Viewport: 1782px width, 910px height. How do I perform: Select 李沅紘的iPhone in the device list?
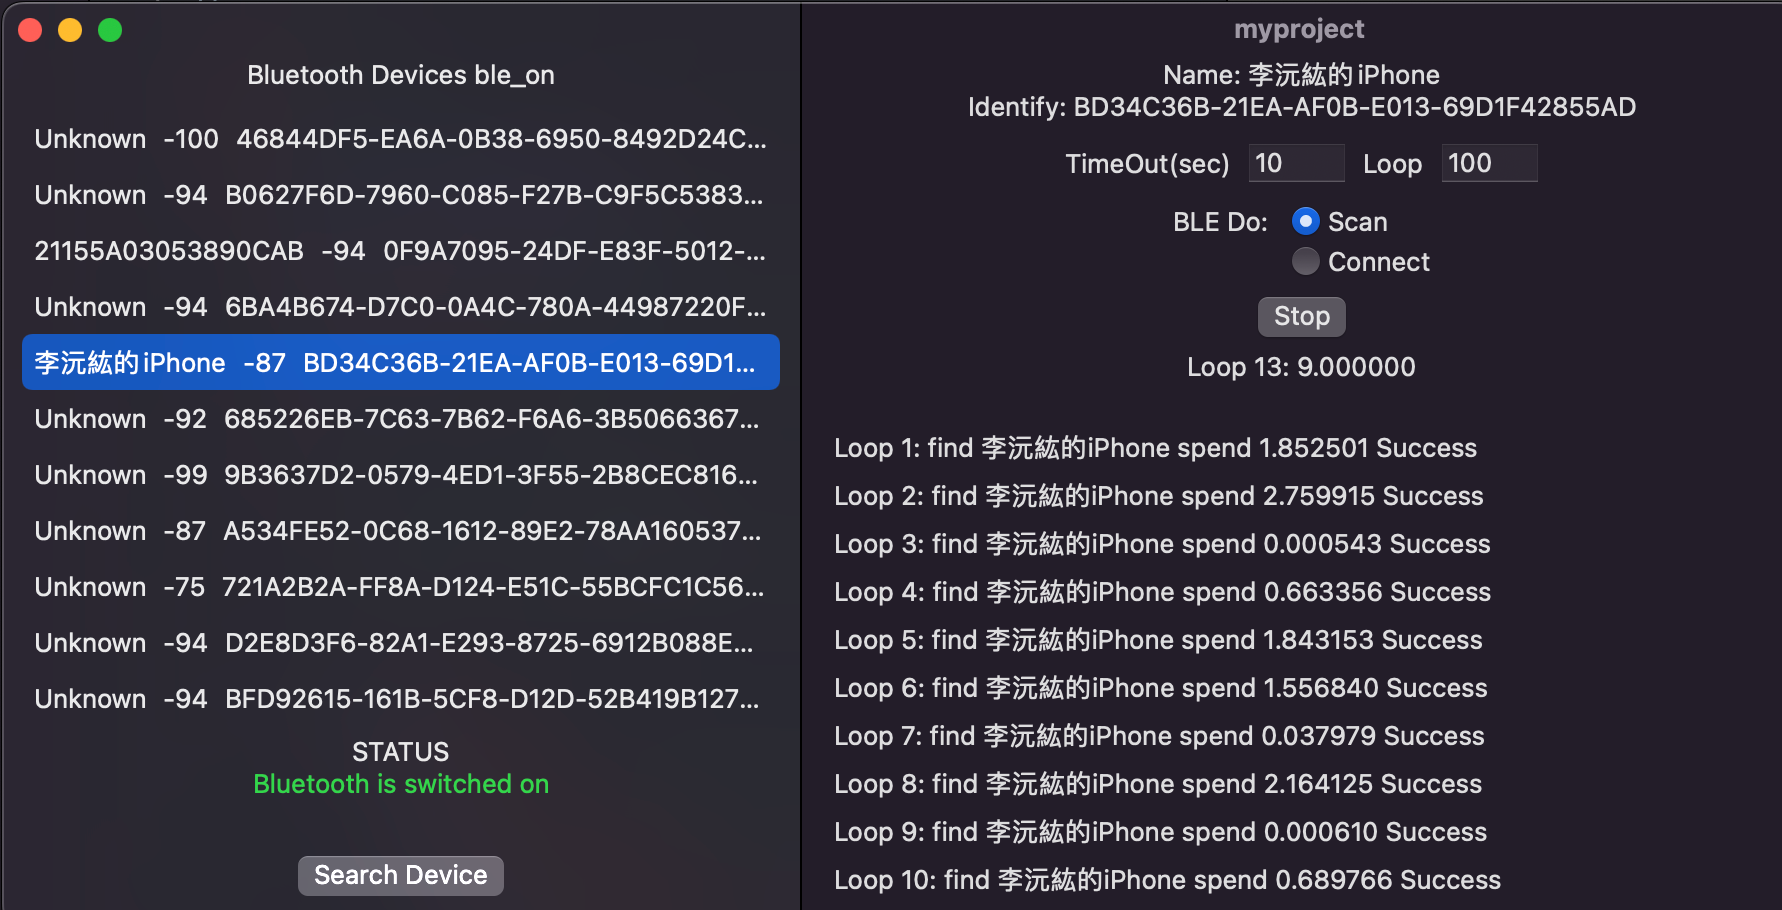pos(400,362)
